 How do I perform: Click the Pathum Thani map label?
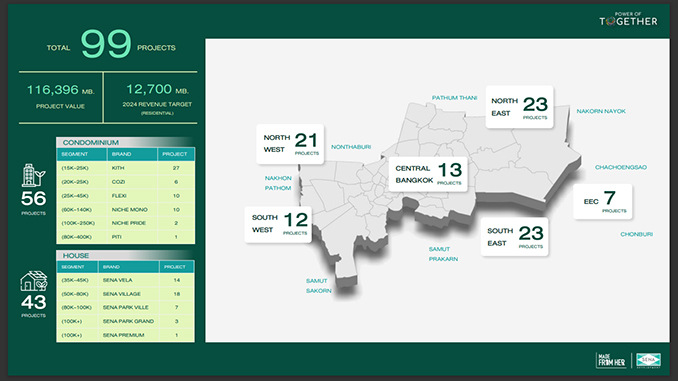point(454,98)
